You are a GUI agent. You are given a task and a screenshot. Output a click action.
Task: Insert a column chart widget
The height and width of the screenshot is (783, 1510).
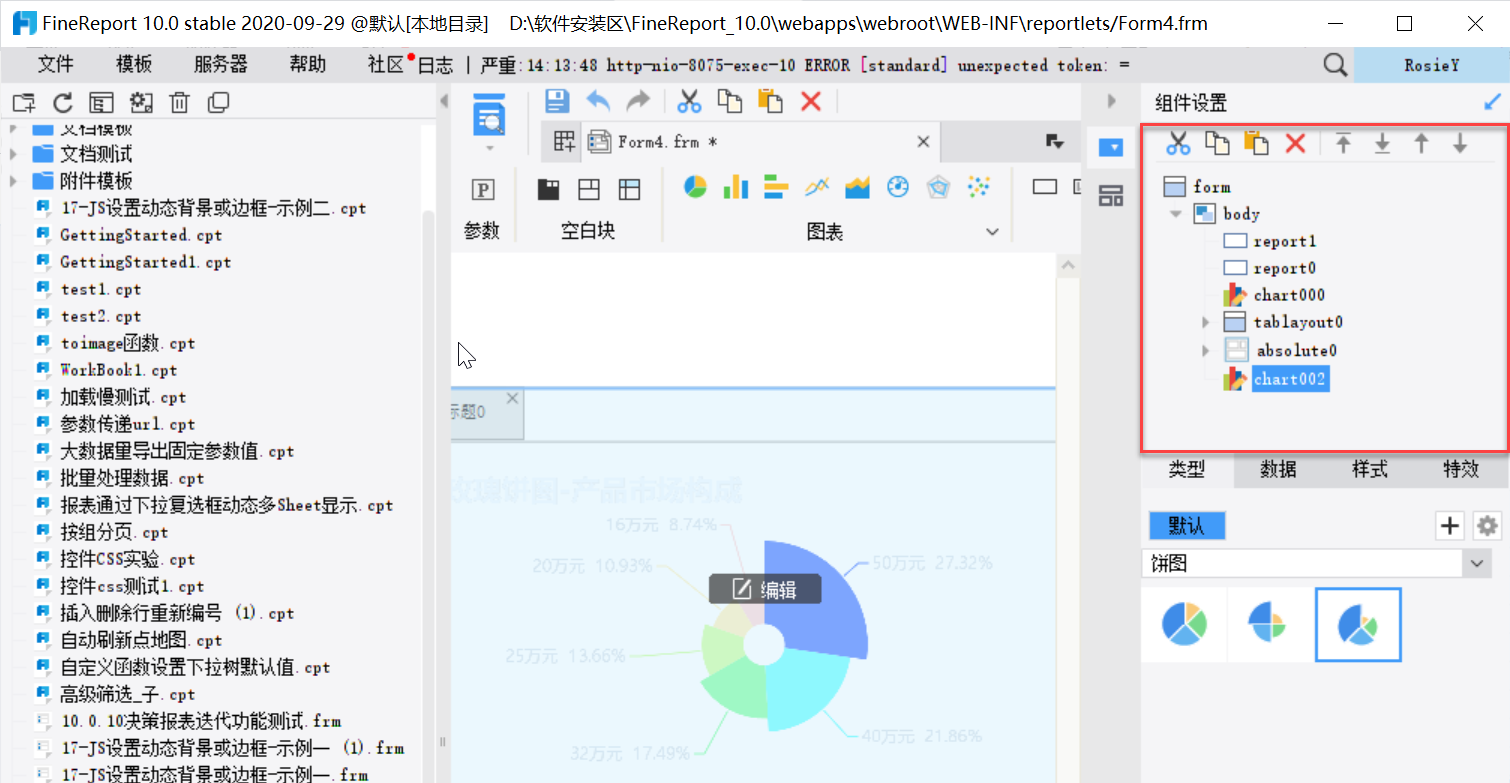(736, 187)
